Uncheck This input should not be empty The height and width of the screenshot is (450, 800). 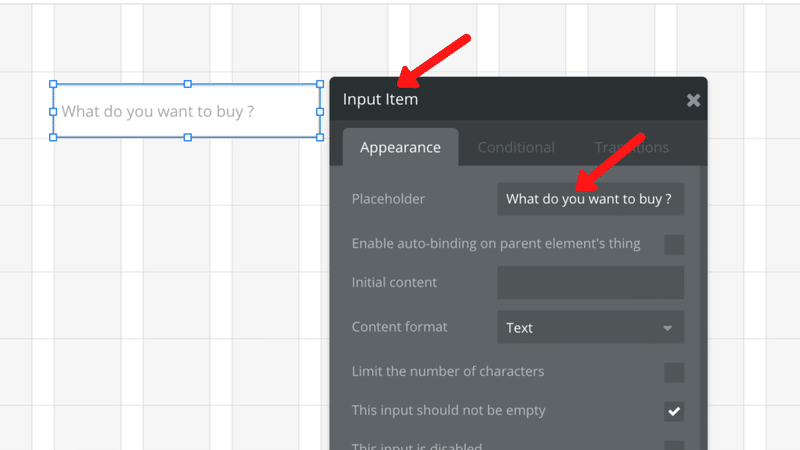(x=674, y=411)
